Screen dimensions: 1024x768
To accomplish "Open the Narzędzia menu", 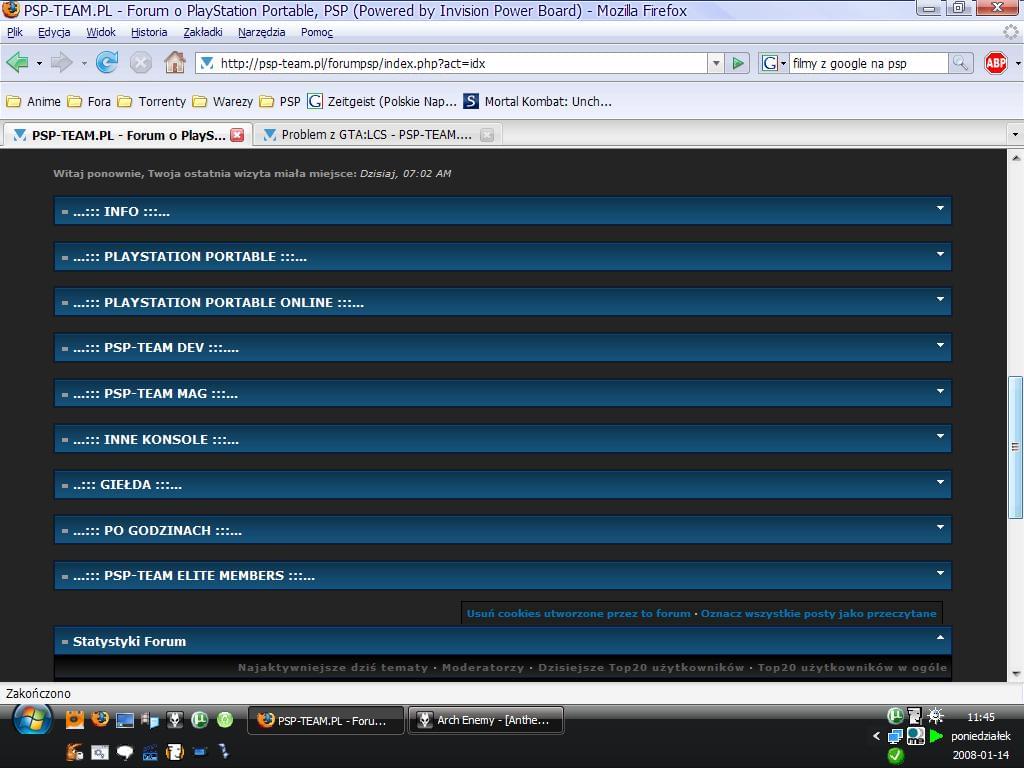I will coord(262,32).
